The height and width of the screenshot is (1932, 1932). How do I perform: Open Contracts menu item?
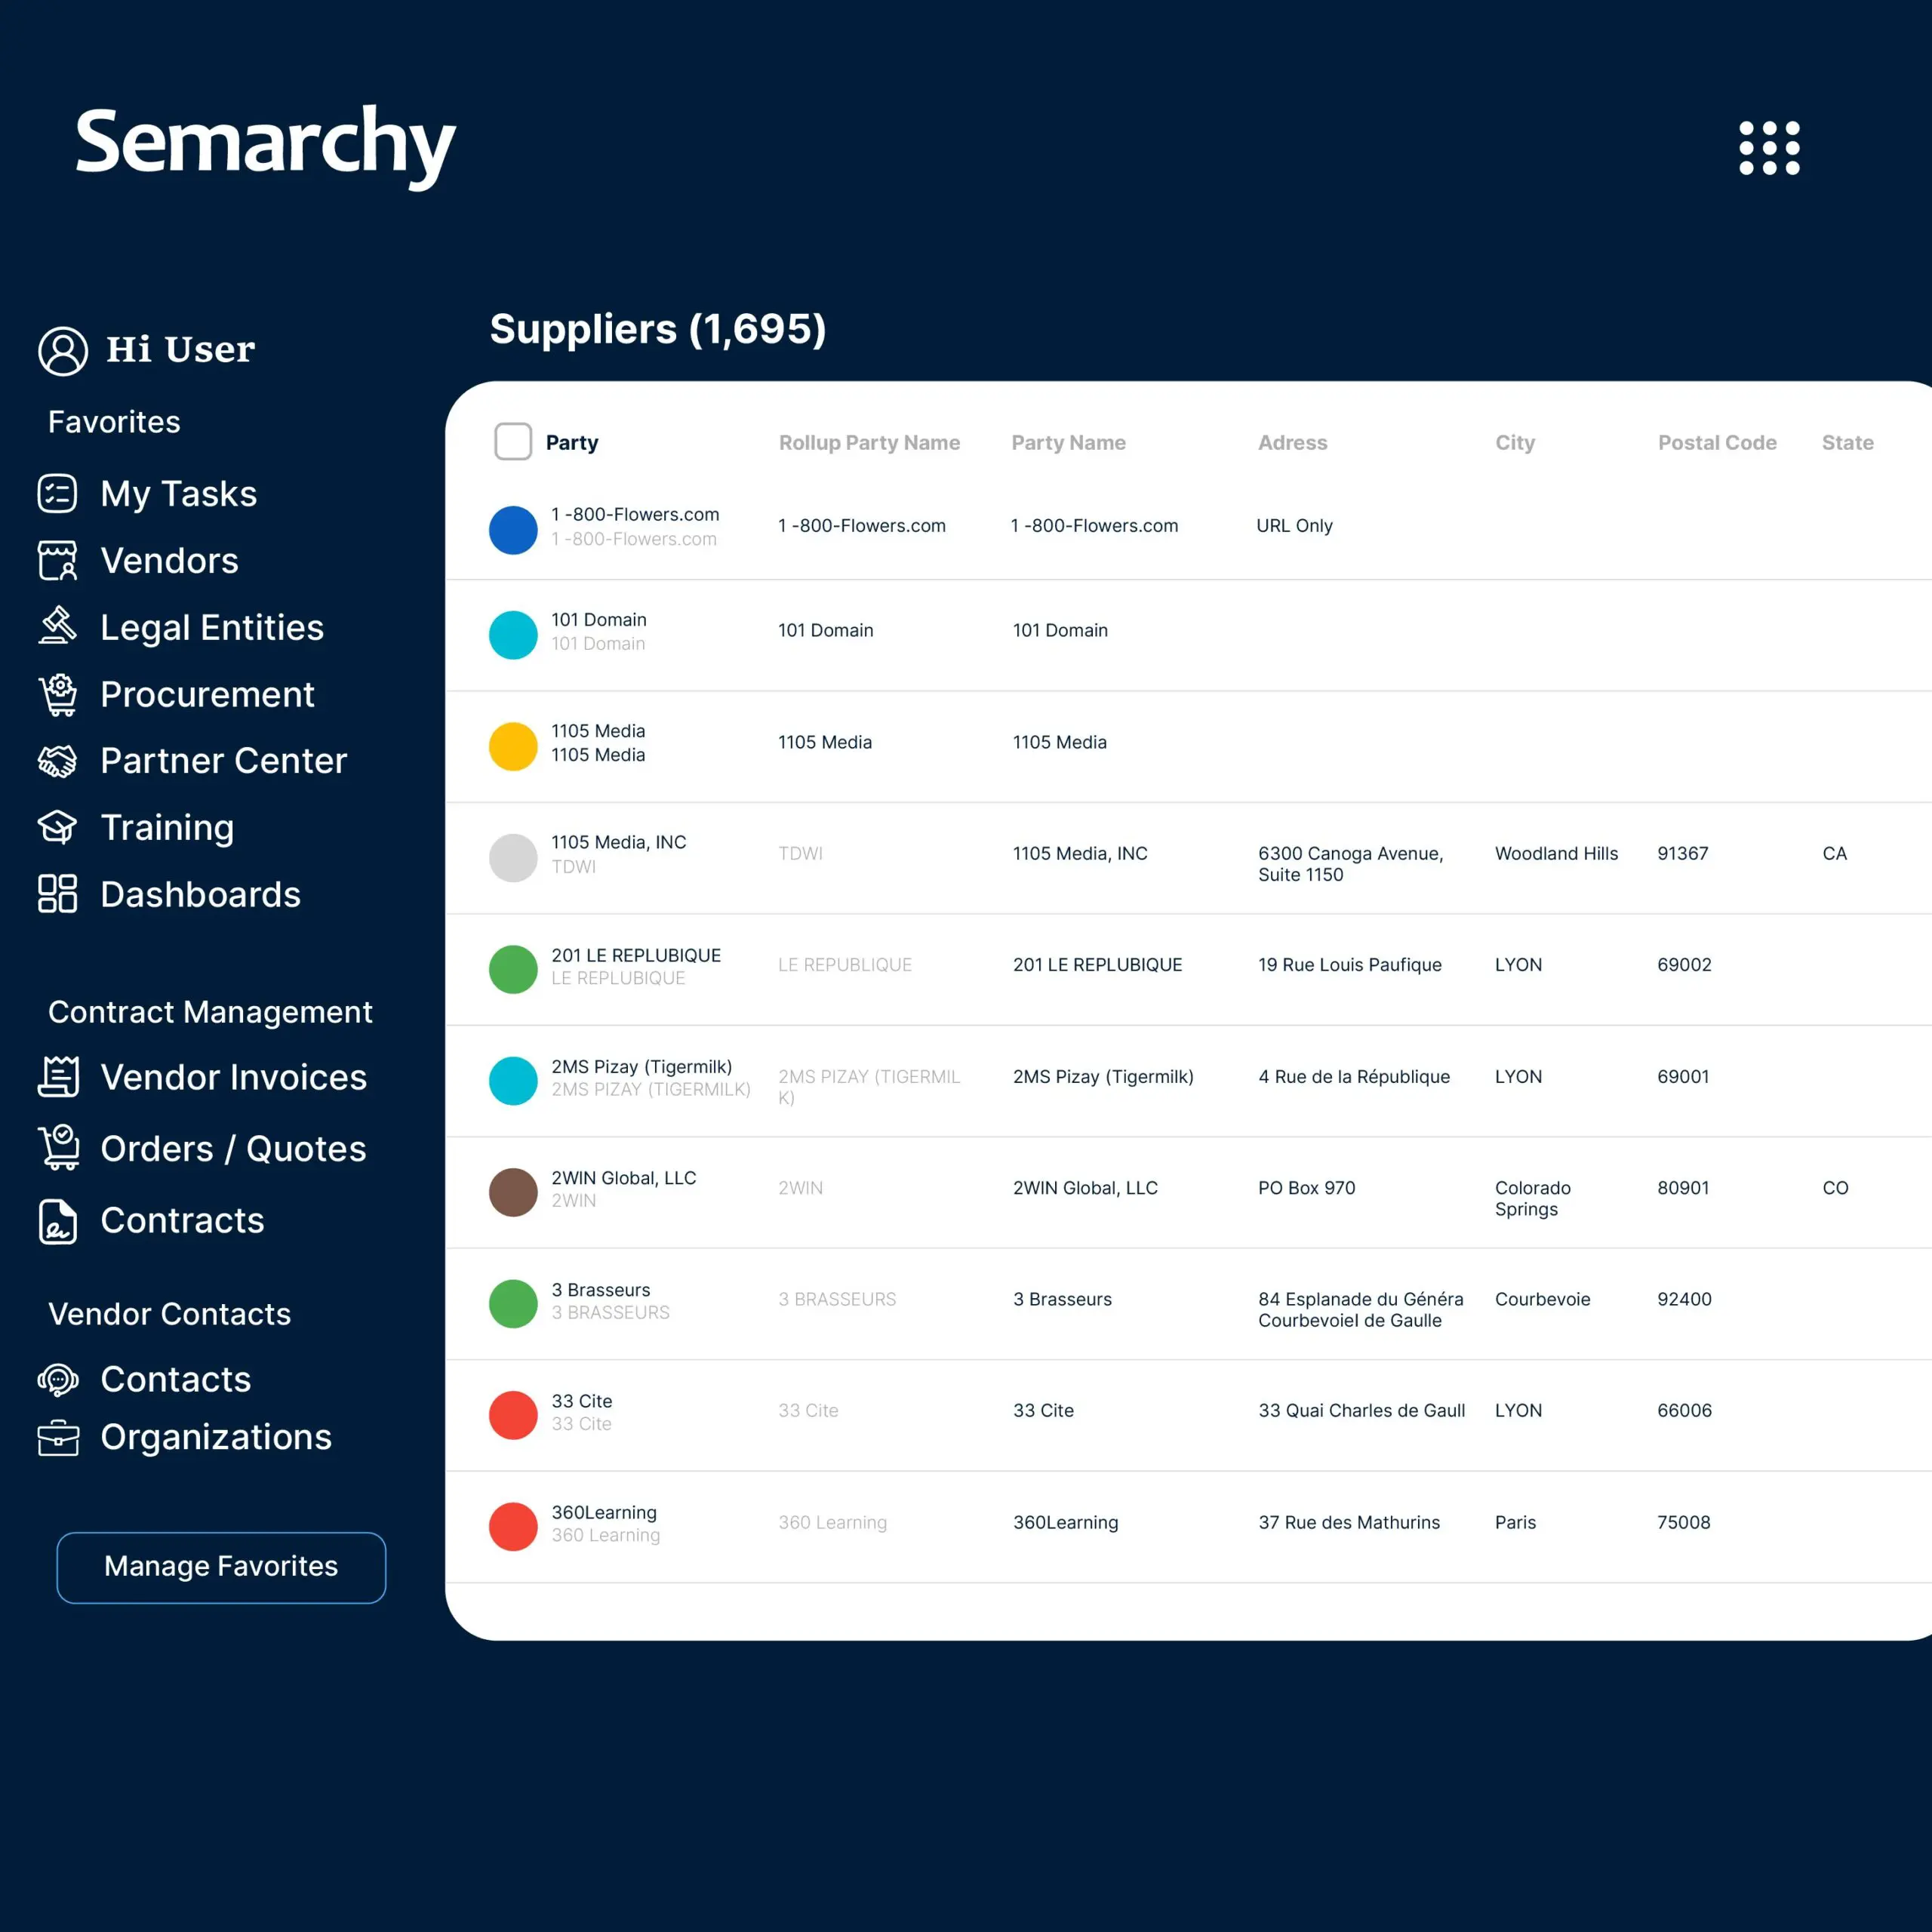[x=183, y=1221]
